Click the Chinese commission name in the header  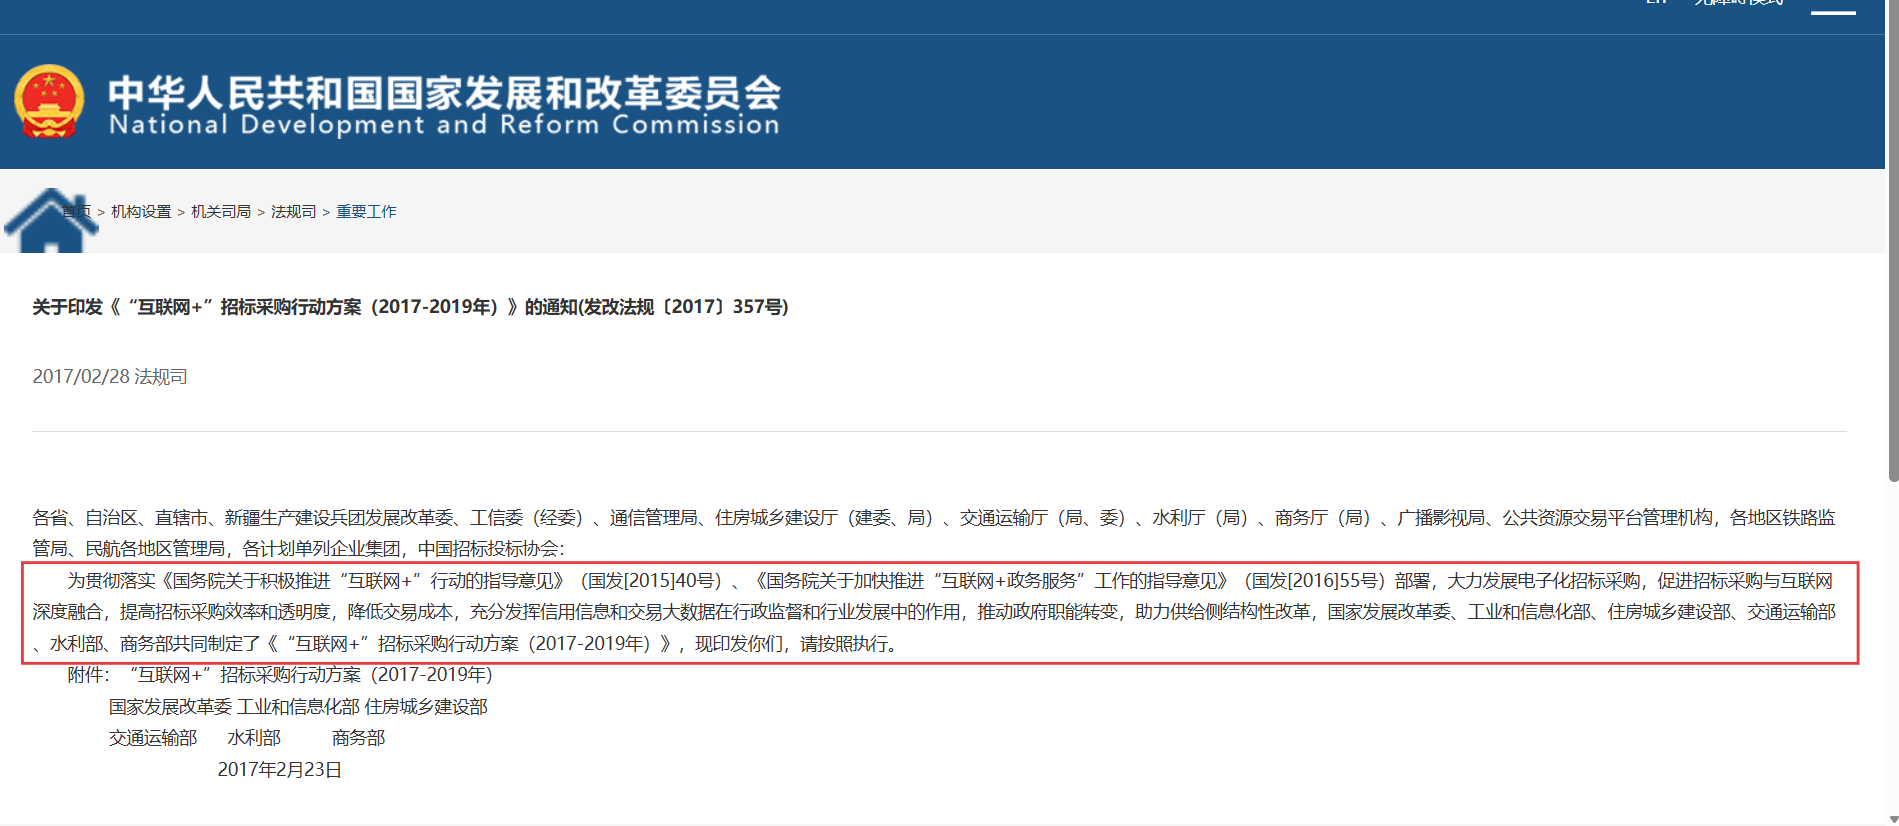click(x=444, y=92)
